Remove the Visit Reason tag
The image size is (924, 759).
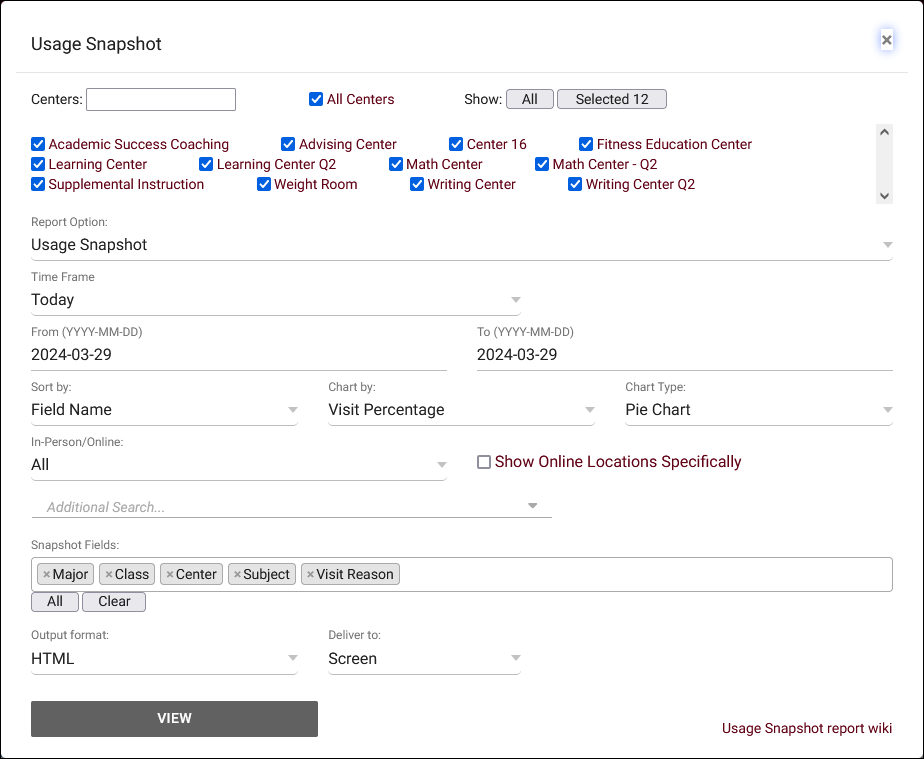310,575
